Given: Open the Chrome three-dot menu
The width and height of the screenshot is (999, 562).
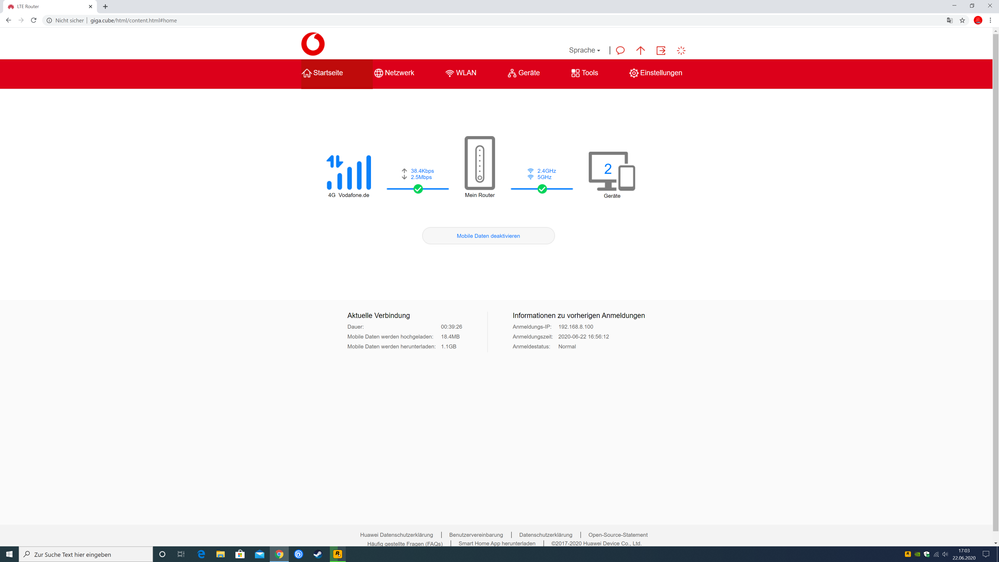Looking at the screenshot, I should [x=990, y=20].
